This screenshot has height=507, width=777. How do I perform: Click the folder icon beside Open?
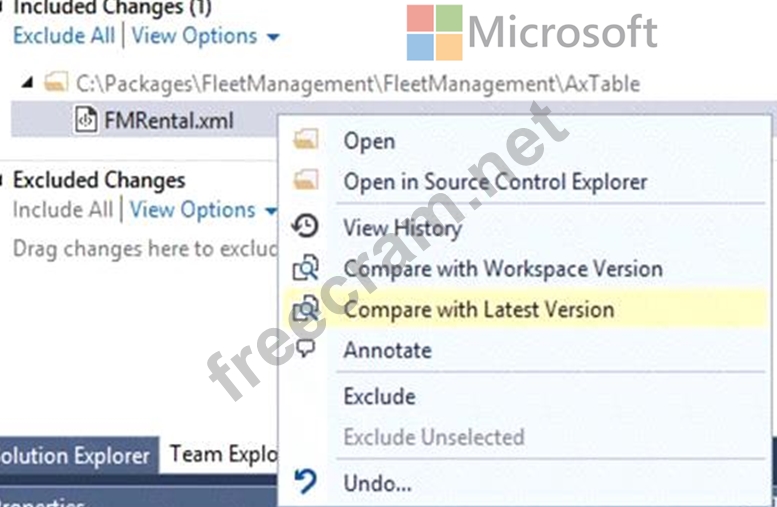pyautogui.click(x=305, y=140)
